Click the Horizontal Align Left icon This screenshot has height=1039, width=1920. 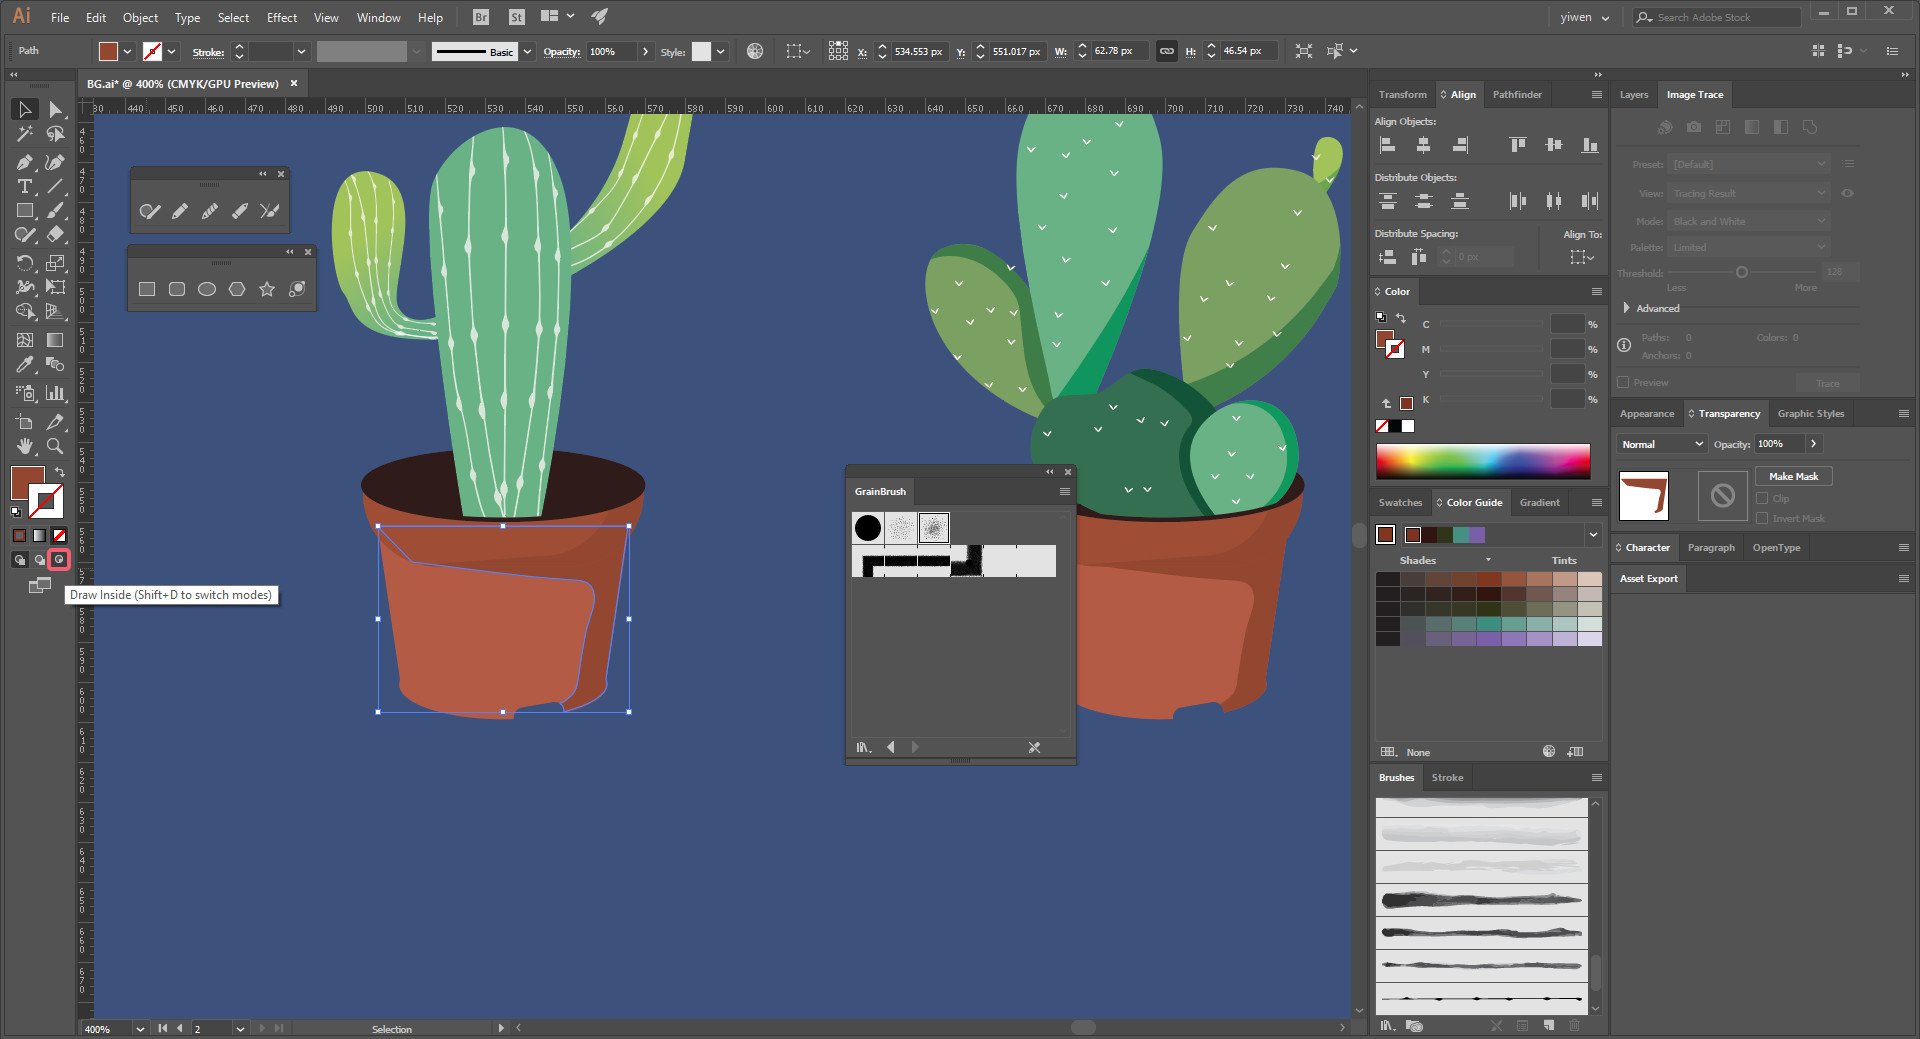1388,145
